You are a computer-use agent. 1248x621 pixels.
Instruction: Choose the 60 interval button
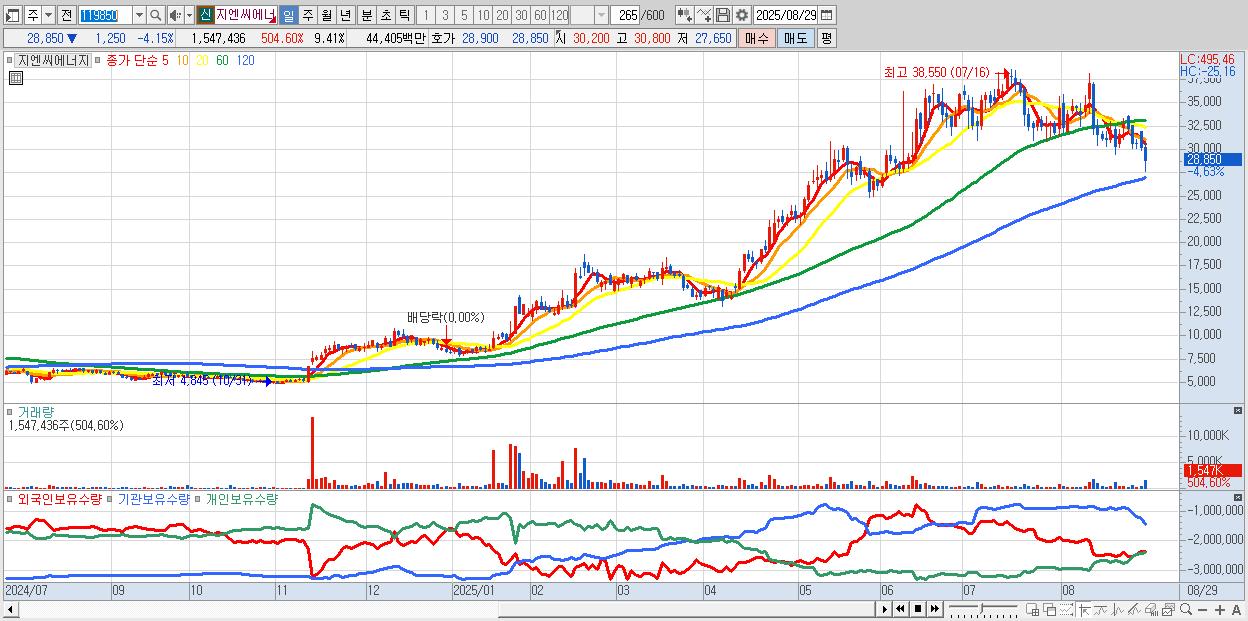point(540,15)
